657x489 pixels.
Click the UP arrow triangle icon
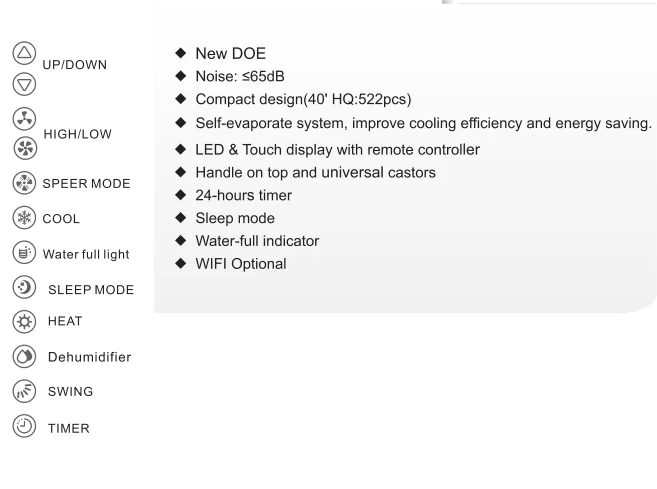(x=24, y=53)
